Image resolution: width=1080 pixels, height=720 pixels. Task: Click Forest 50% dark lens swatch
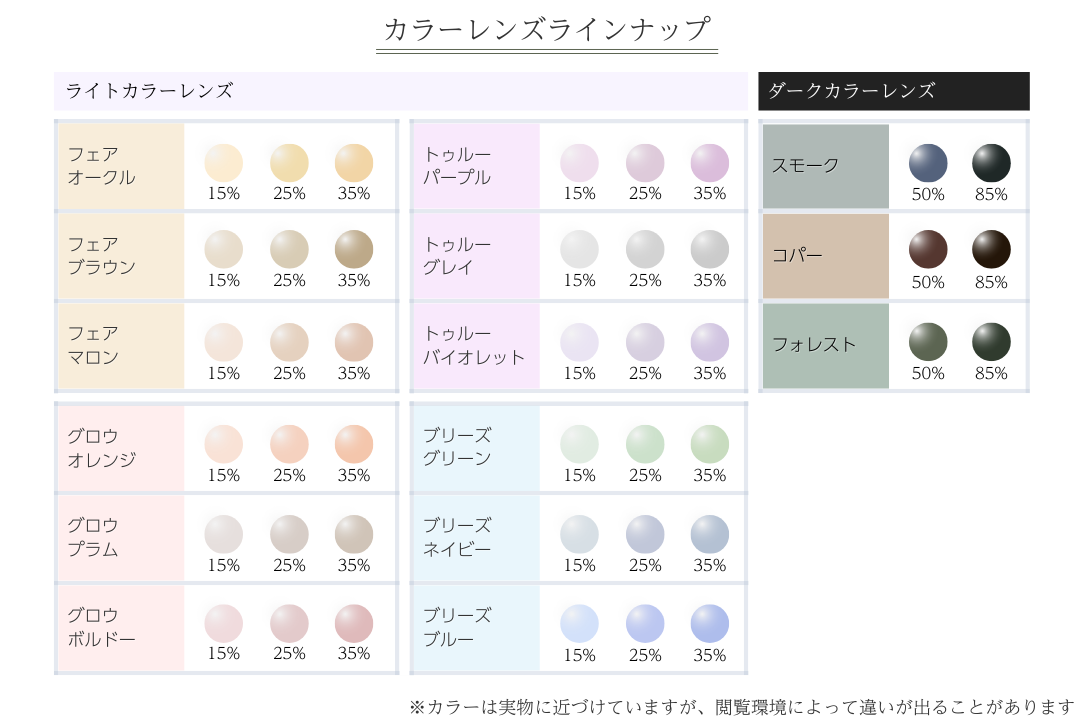point(928,342)
